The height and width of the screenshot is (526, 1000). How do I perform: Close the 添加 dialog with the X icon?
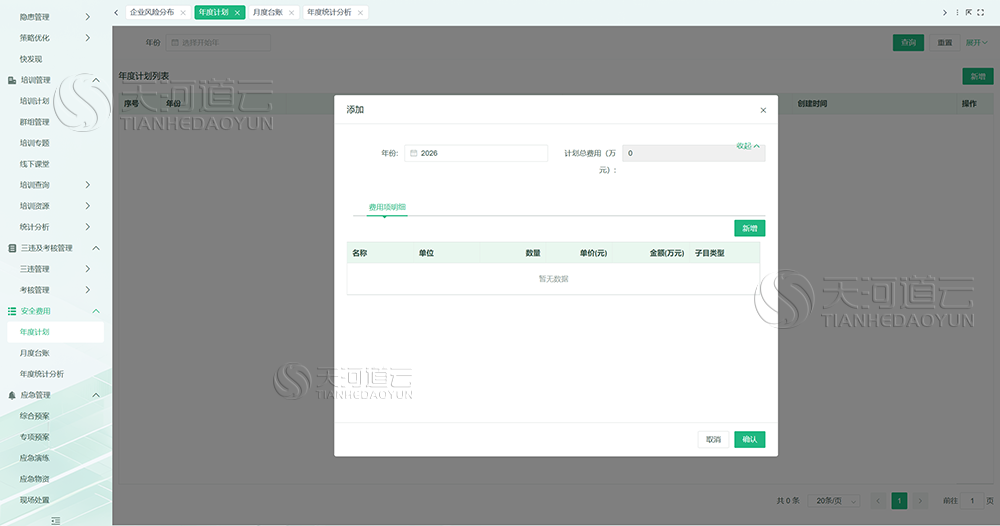click(763, 110)
